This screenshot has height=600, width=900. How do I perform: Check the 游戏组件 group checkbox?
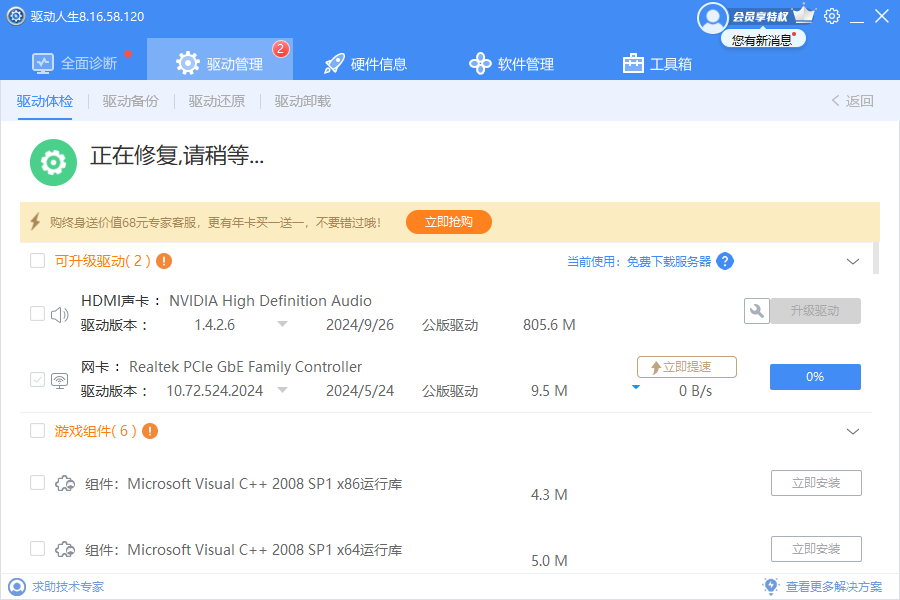(x=37, y=431)
